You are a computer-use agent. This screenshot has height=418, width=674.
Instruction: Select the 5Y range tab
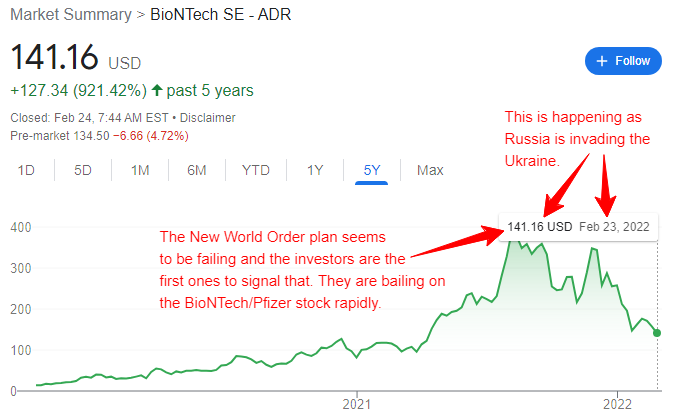(372, 170)
